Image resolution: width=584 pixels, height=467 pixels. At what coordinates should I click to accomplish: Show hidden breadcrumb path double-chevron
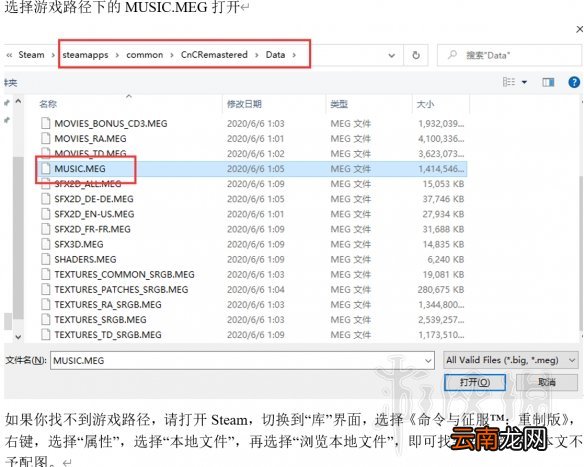tap(9, 55)
